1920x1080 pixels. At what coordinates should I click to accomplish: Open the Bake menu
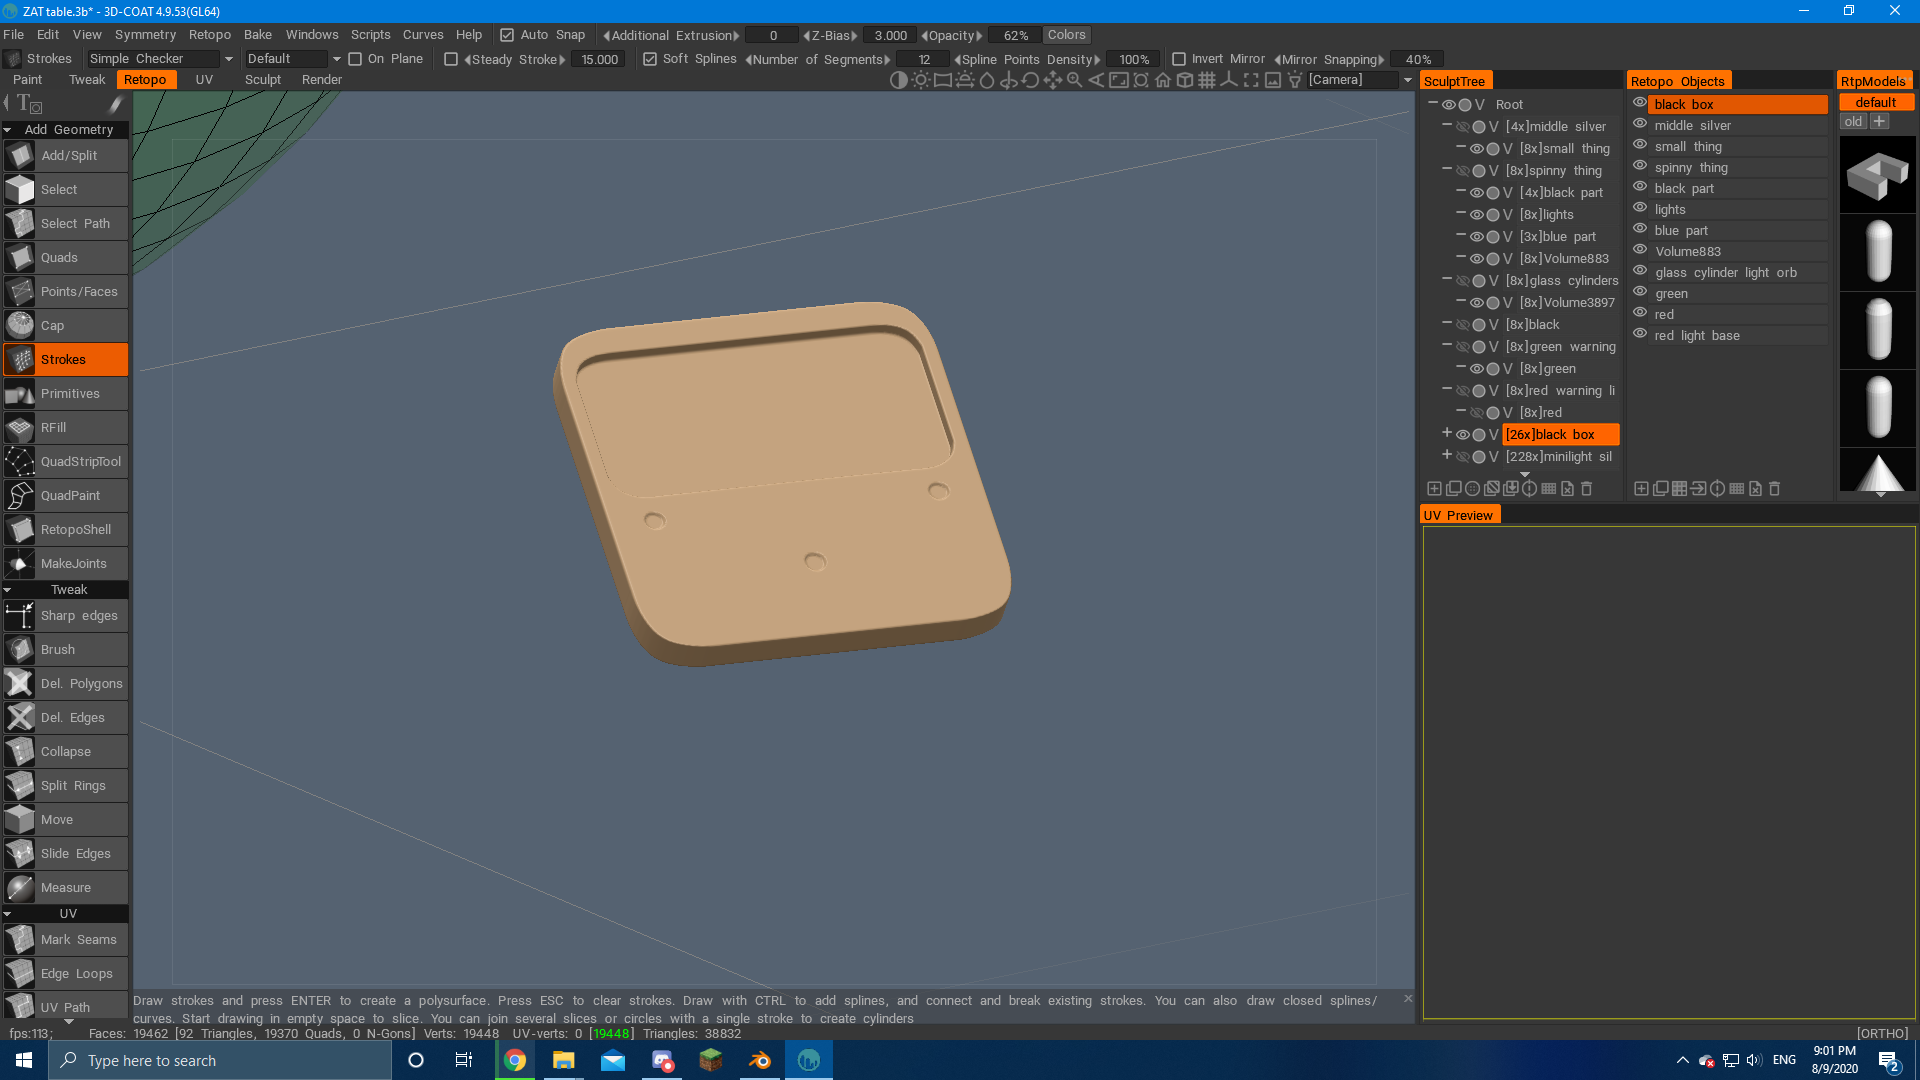(x=257, y=35)
